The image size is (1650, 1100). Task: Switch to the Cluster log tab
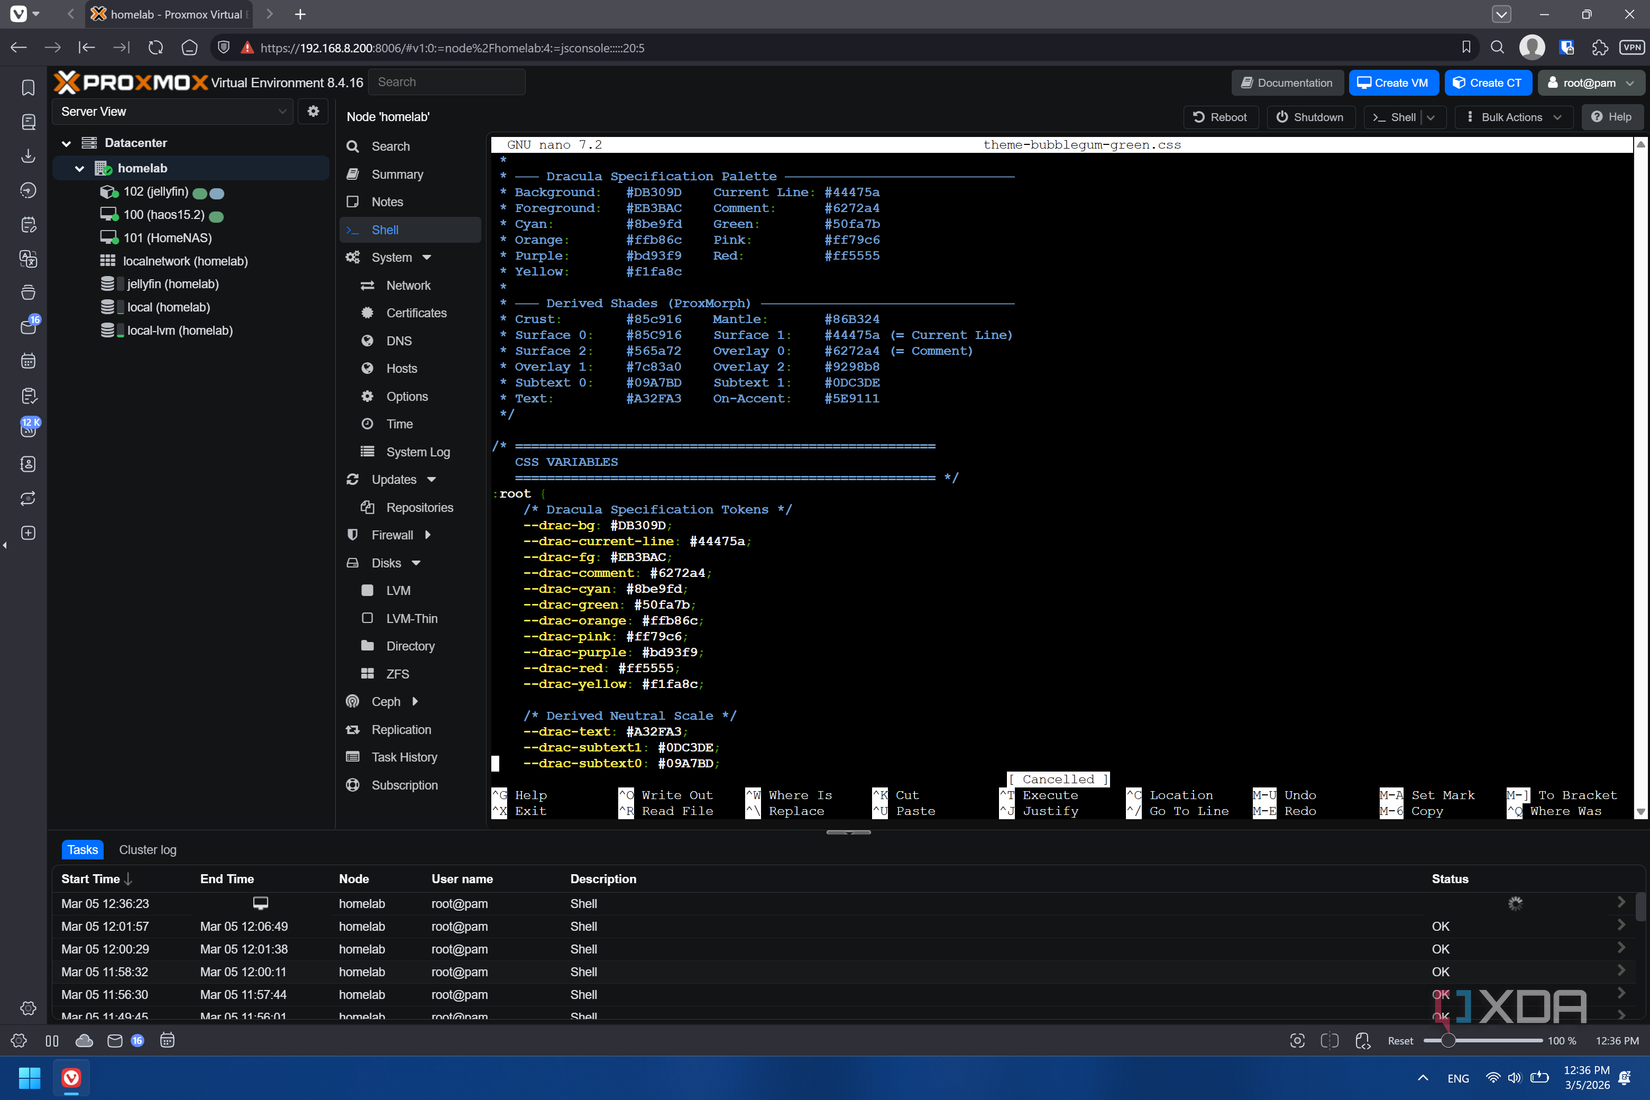point(148,850)
